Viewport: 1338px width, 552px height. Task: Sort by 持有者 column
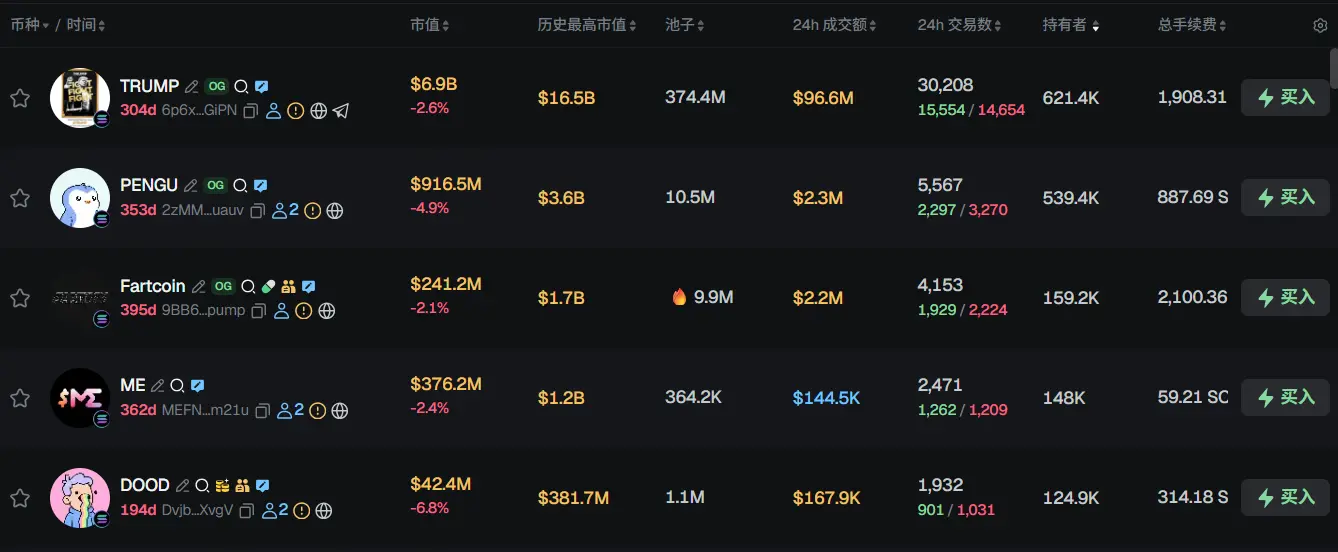click(1070, 25)
